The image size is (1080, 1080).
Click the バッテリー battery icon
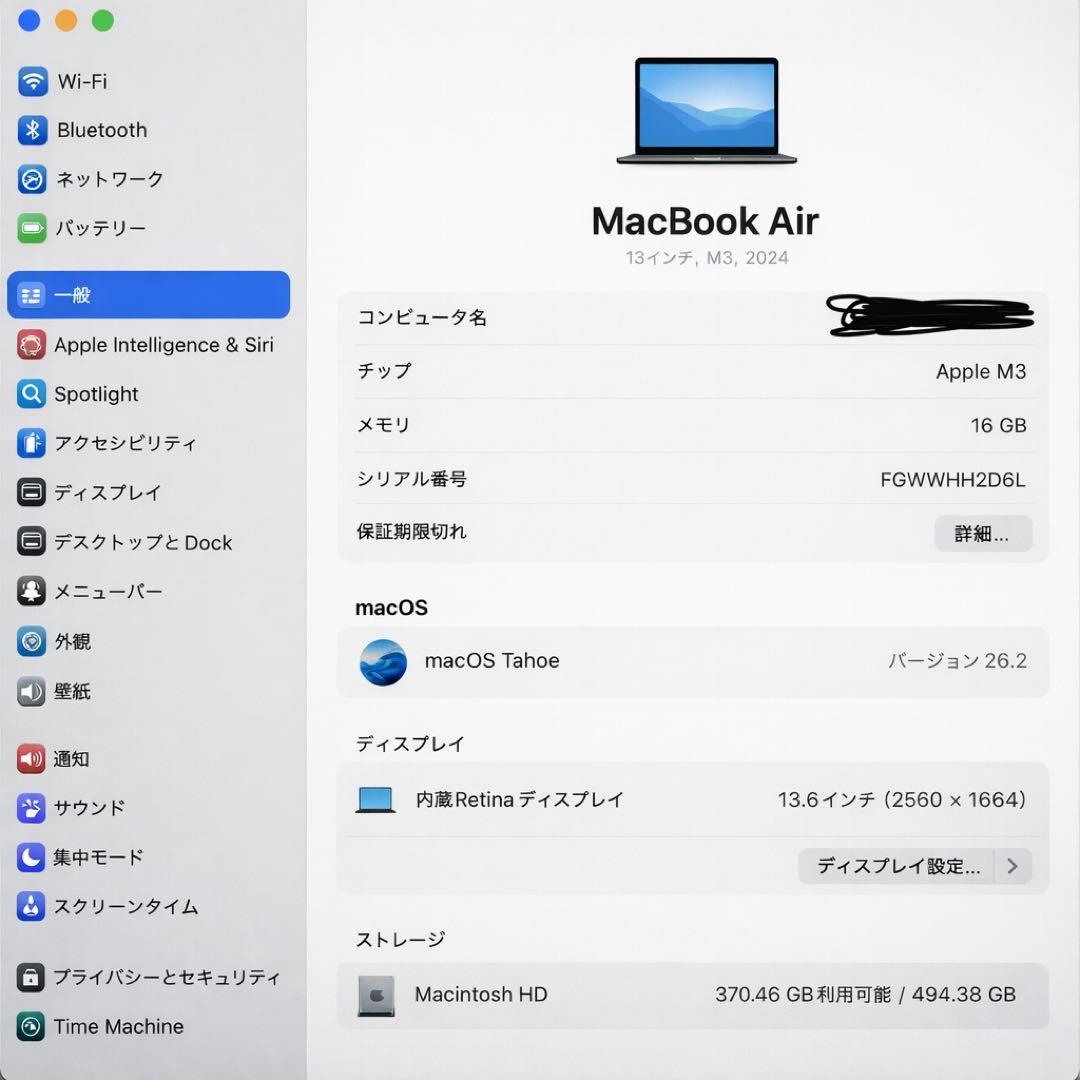tap(32, 228)
